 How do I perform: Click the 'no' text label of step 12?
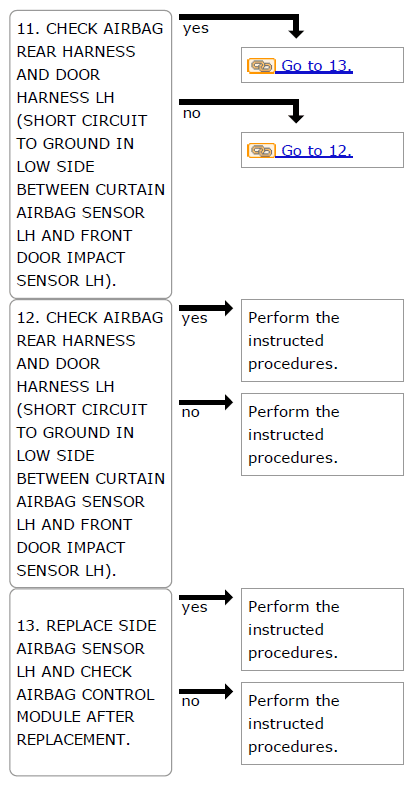click(x=190, y=413)
